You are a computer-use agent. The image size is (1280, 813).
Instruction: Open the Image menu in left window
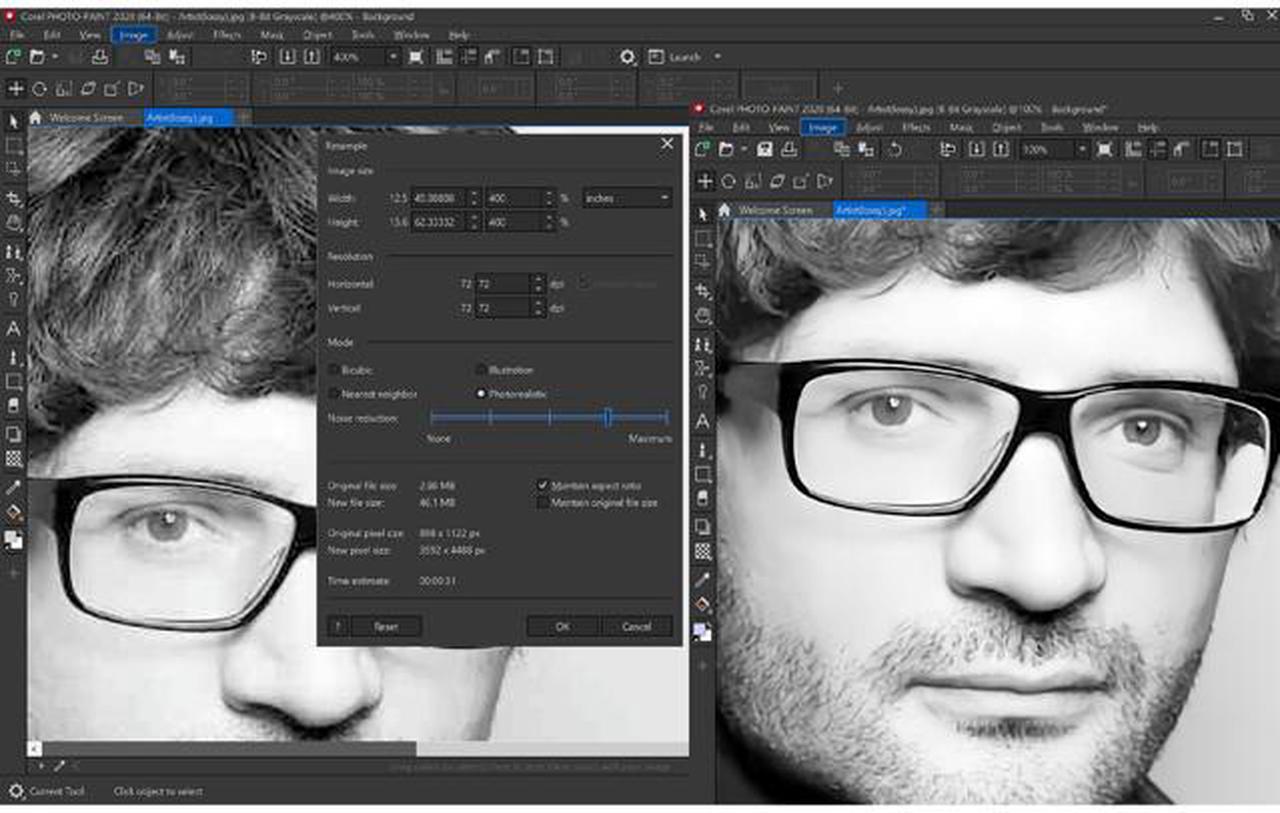coord(134,35)
